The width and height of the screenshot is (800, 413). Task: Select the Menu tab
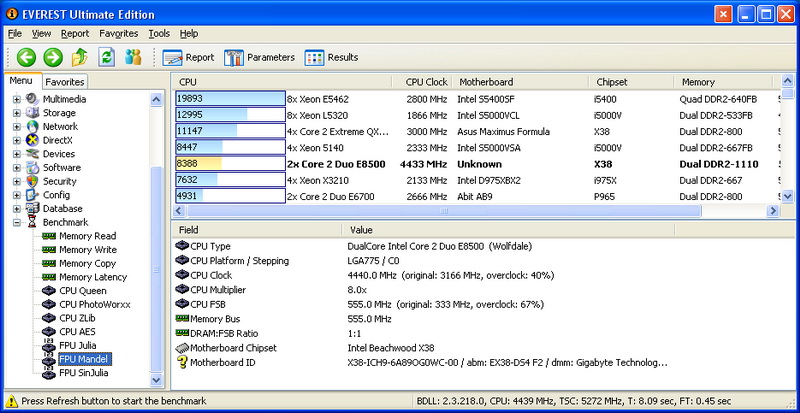(x=21, y=81)
